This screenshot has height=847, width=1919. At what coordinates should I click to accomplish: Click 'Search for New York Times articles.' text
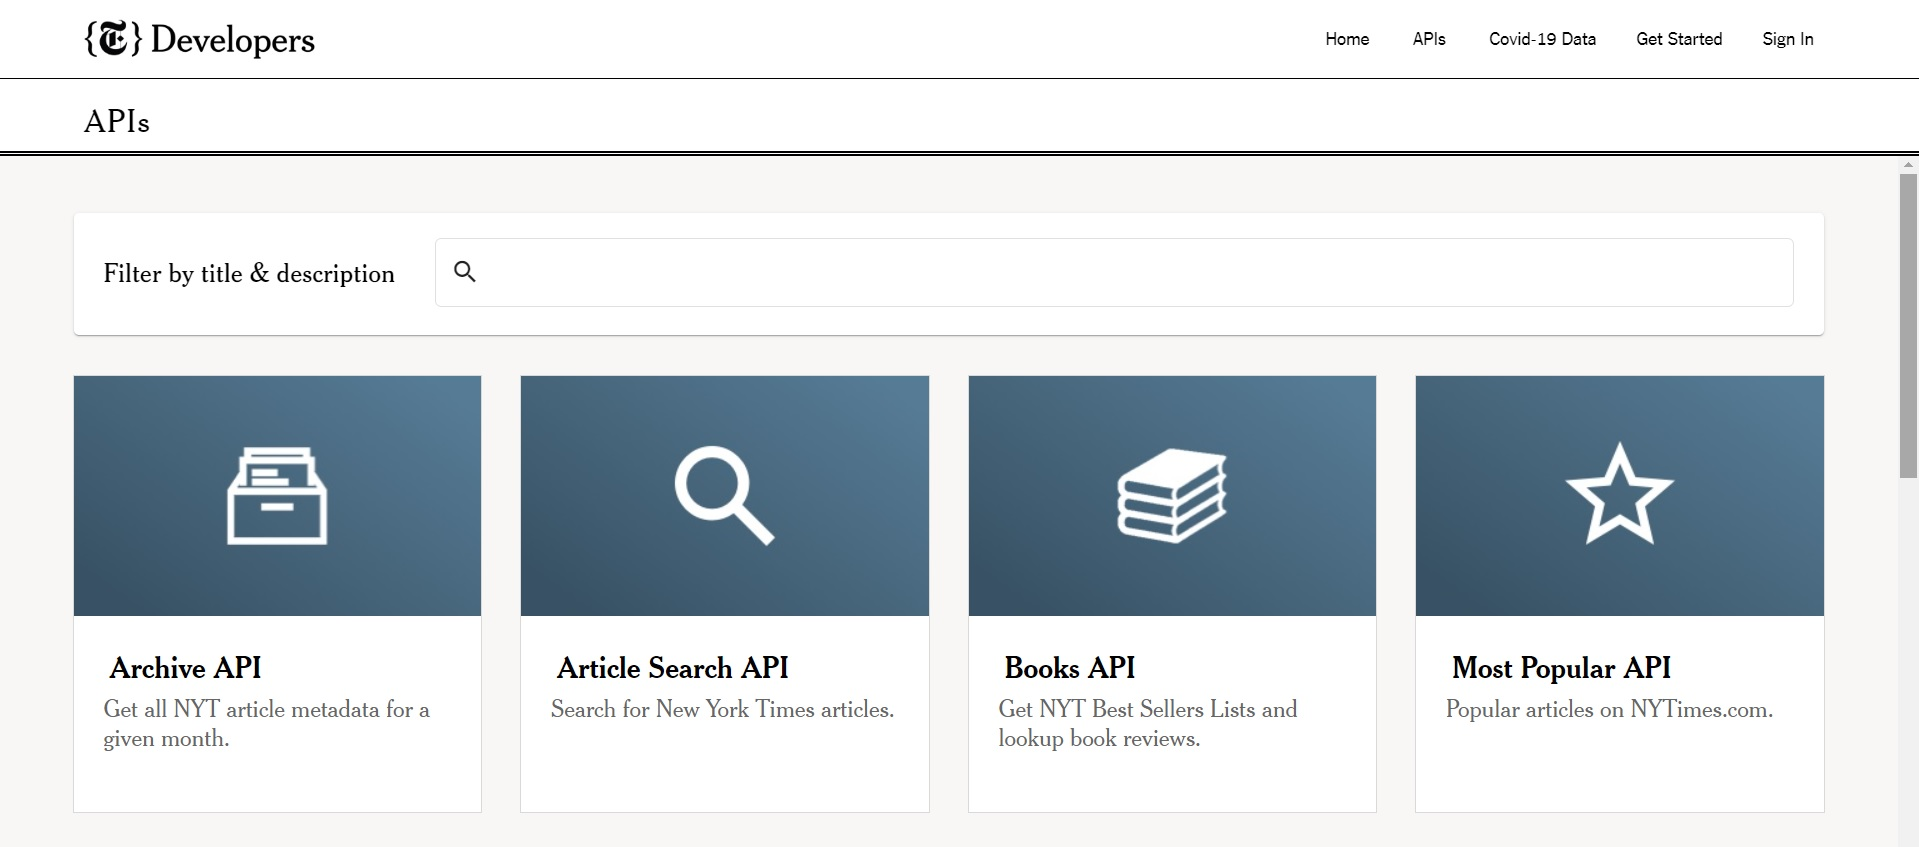coord(722,709)
